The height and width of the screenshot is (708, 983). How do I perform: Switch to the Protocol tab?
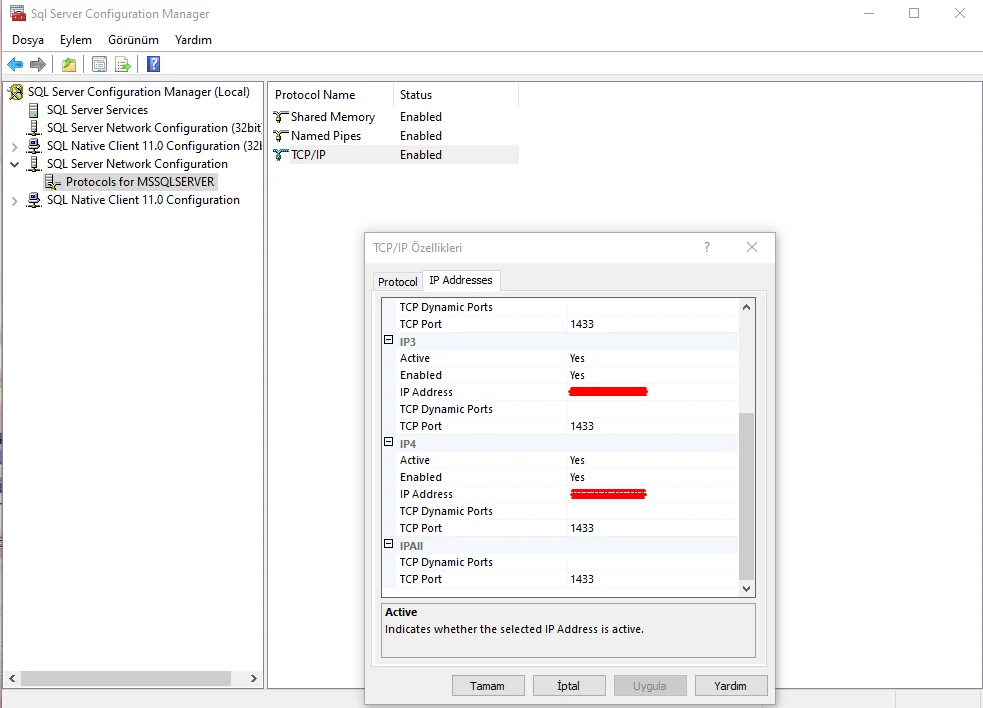[397, 282]
